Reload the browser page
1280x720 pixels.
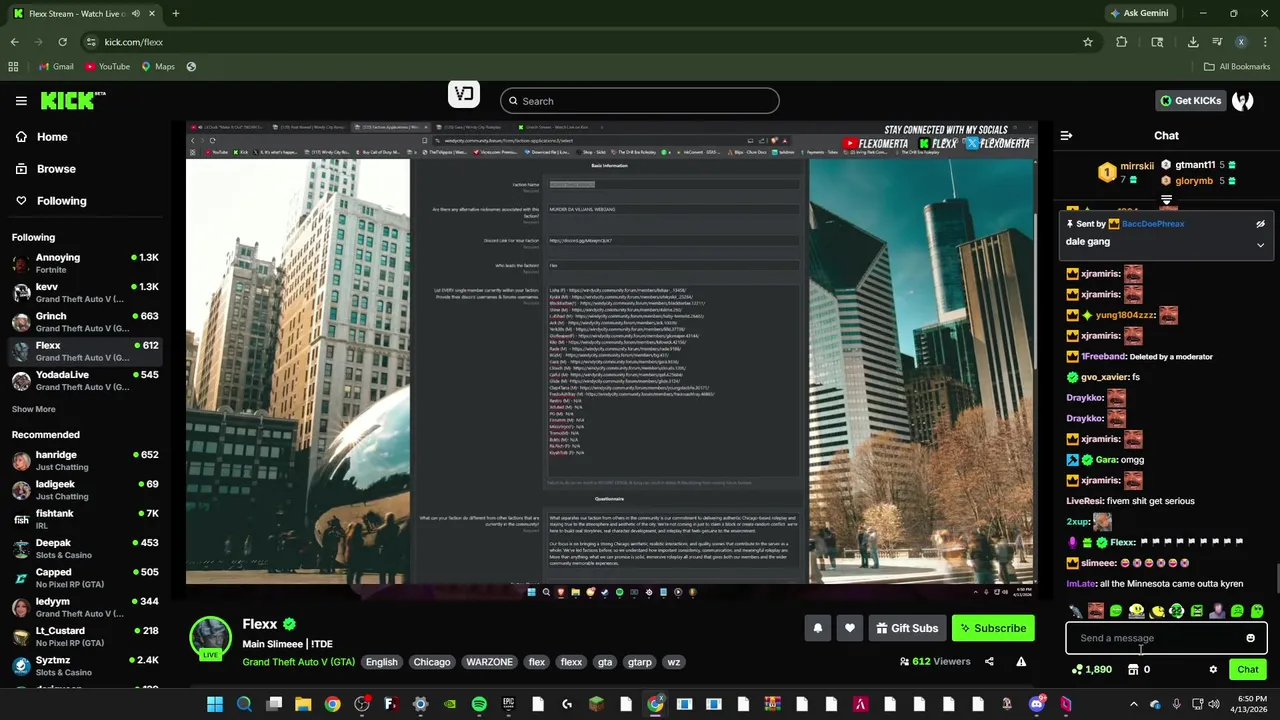pos(62,42)
